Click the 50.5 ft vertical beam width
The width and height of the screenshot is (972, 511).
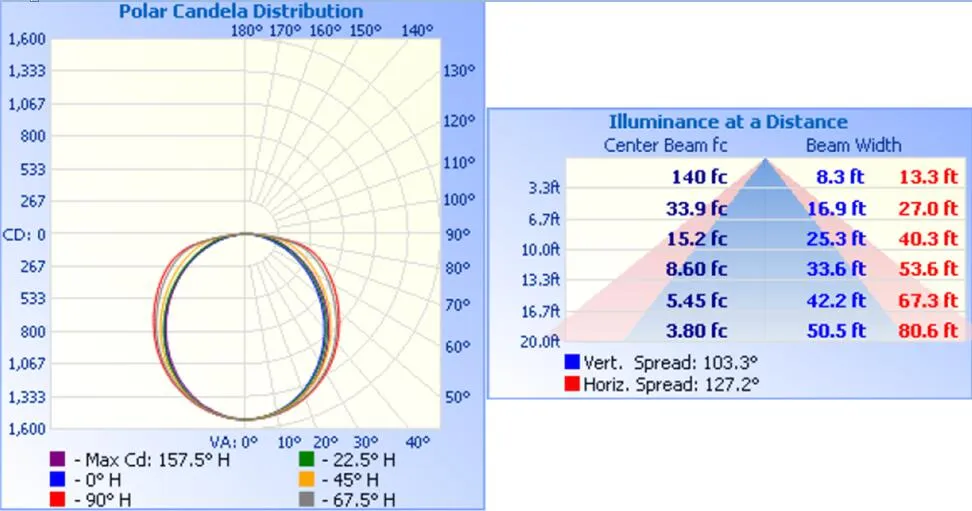836,331
